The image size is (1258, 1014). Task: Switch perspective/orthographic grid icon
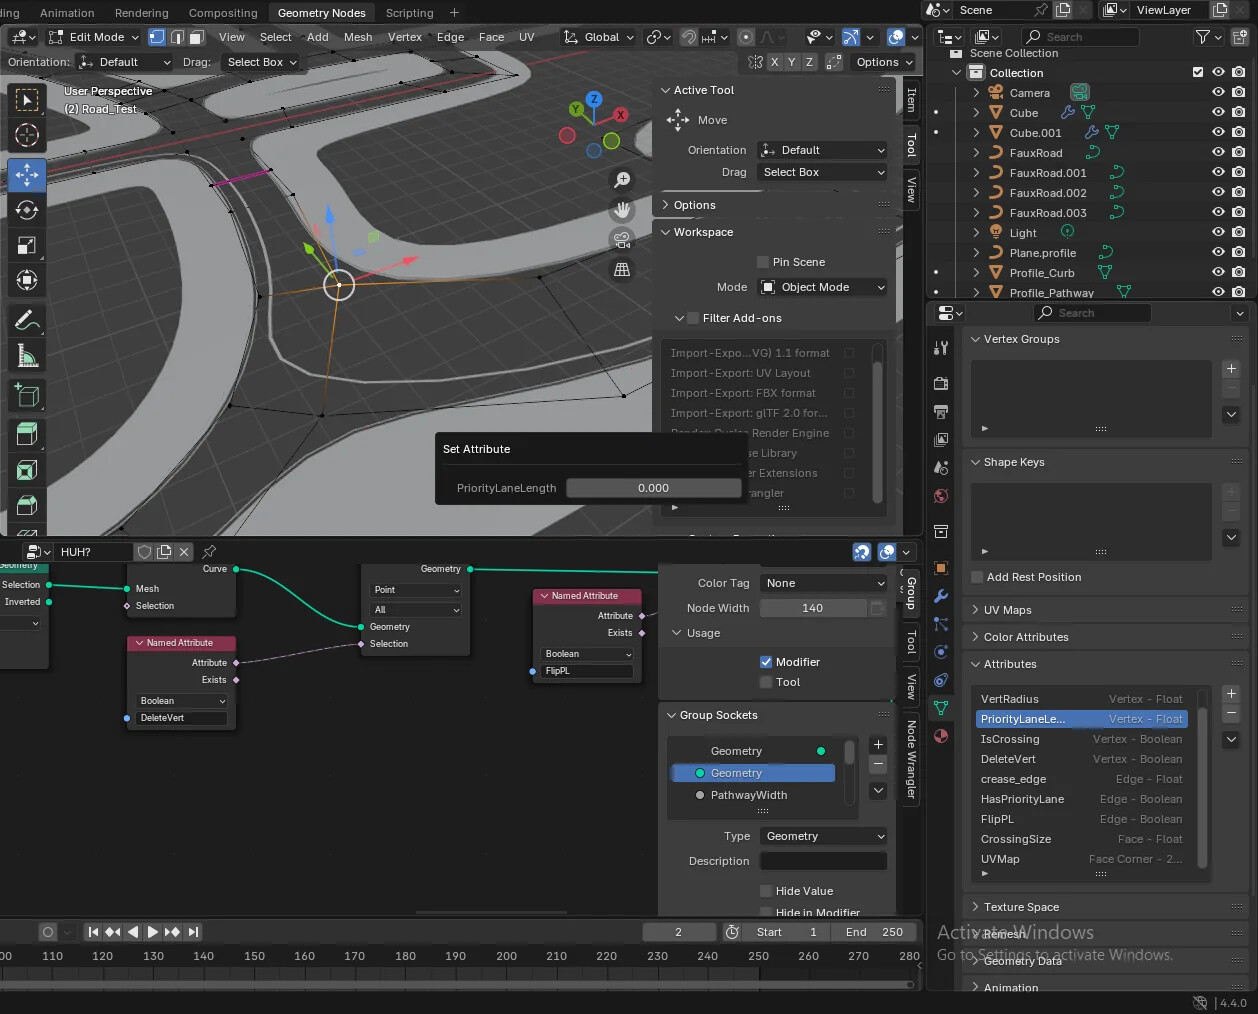click(622, 270)
